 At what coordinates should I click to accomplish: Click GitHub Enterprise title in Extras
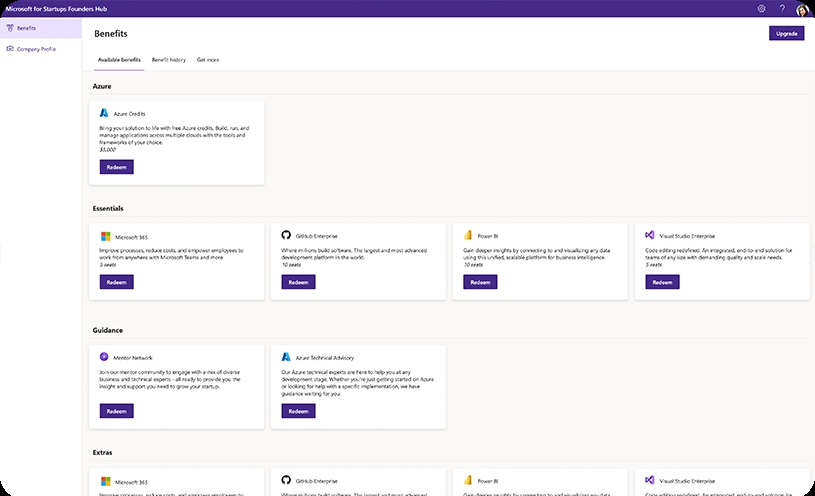tap(317, 481)
